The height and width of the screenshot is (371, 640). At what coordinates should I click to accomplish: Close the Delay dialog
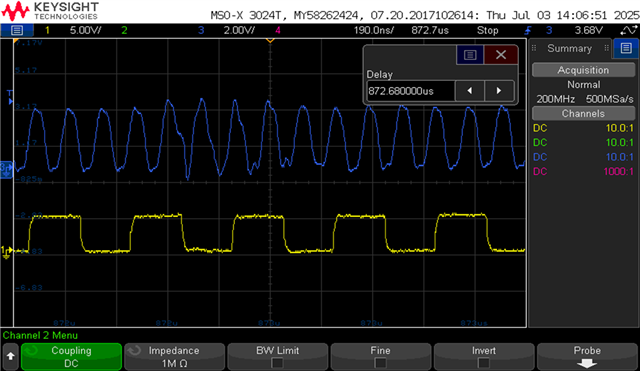501,55
